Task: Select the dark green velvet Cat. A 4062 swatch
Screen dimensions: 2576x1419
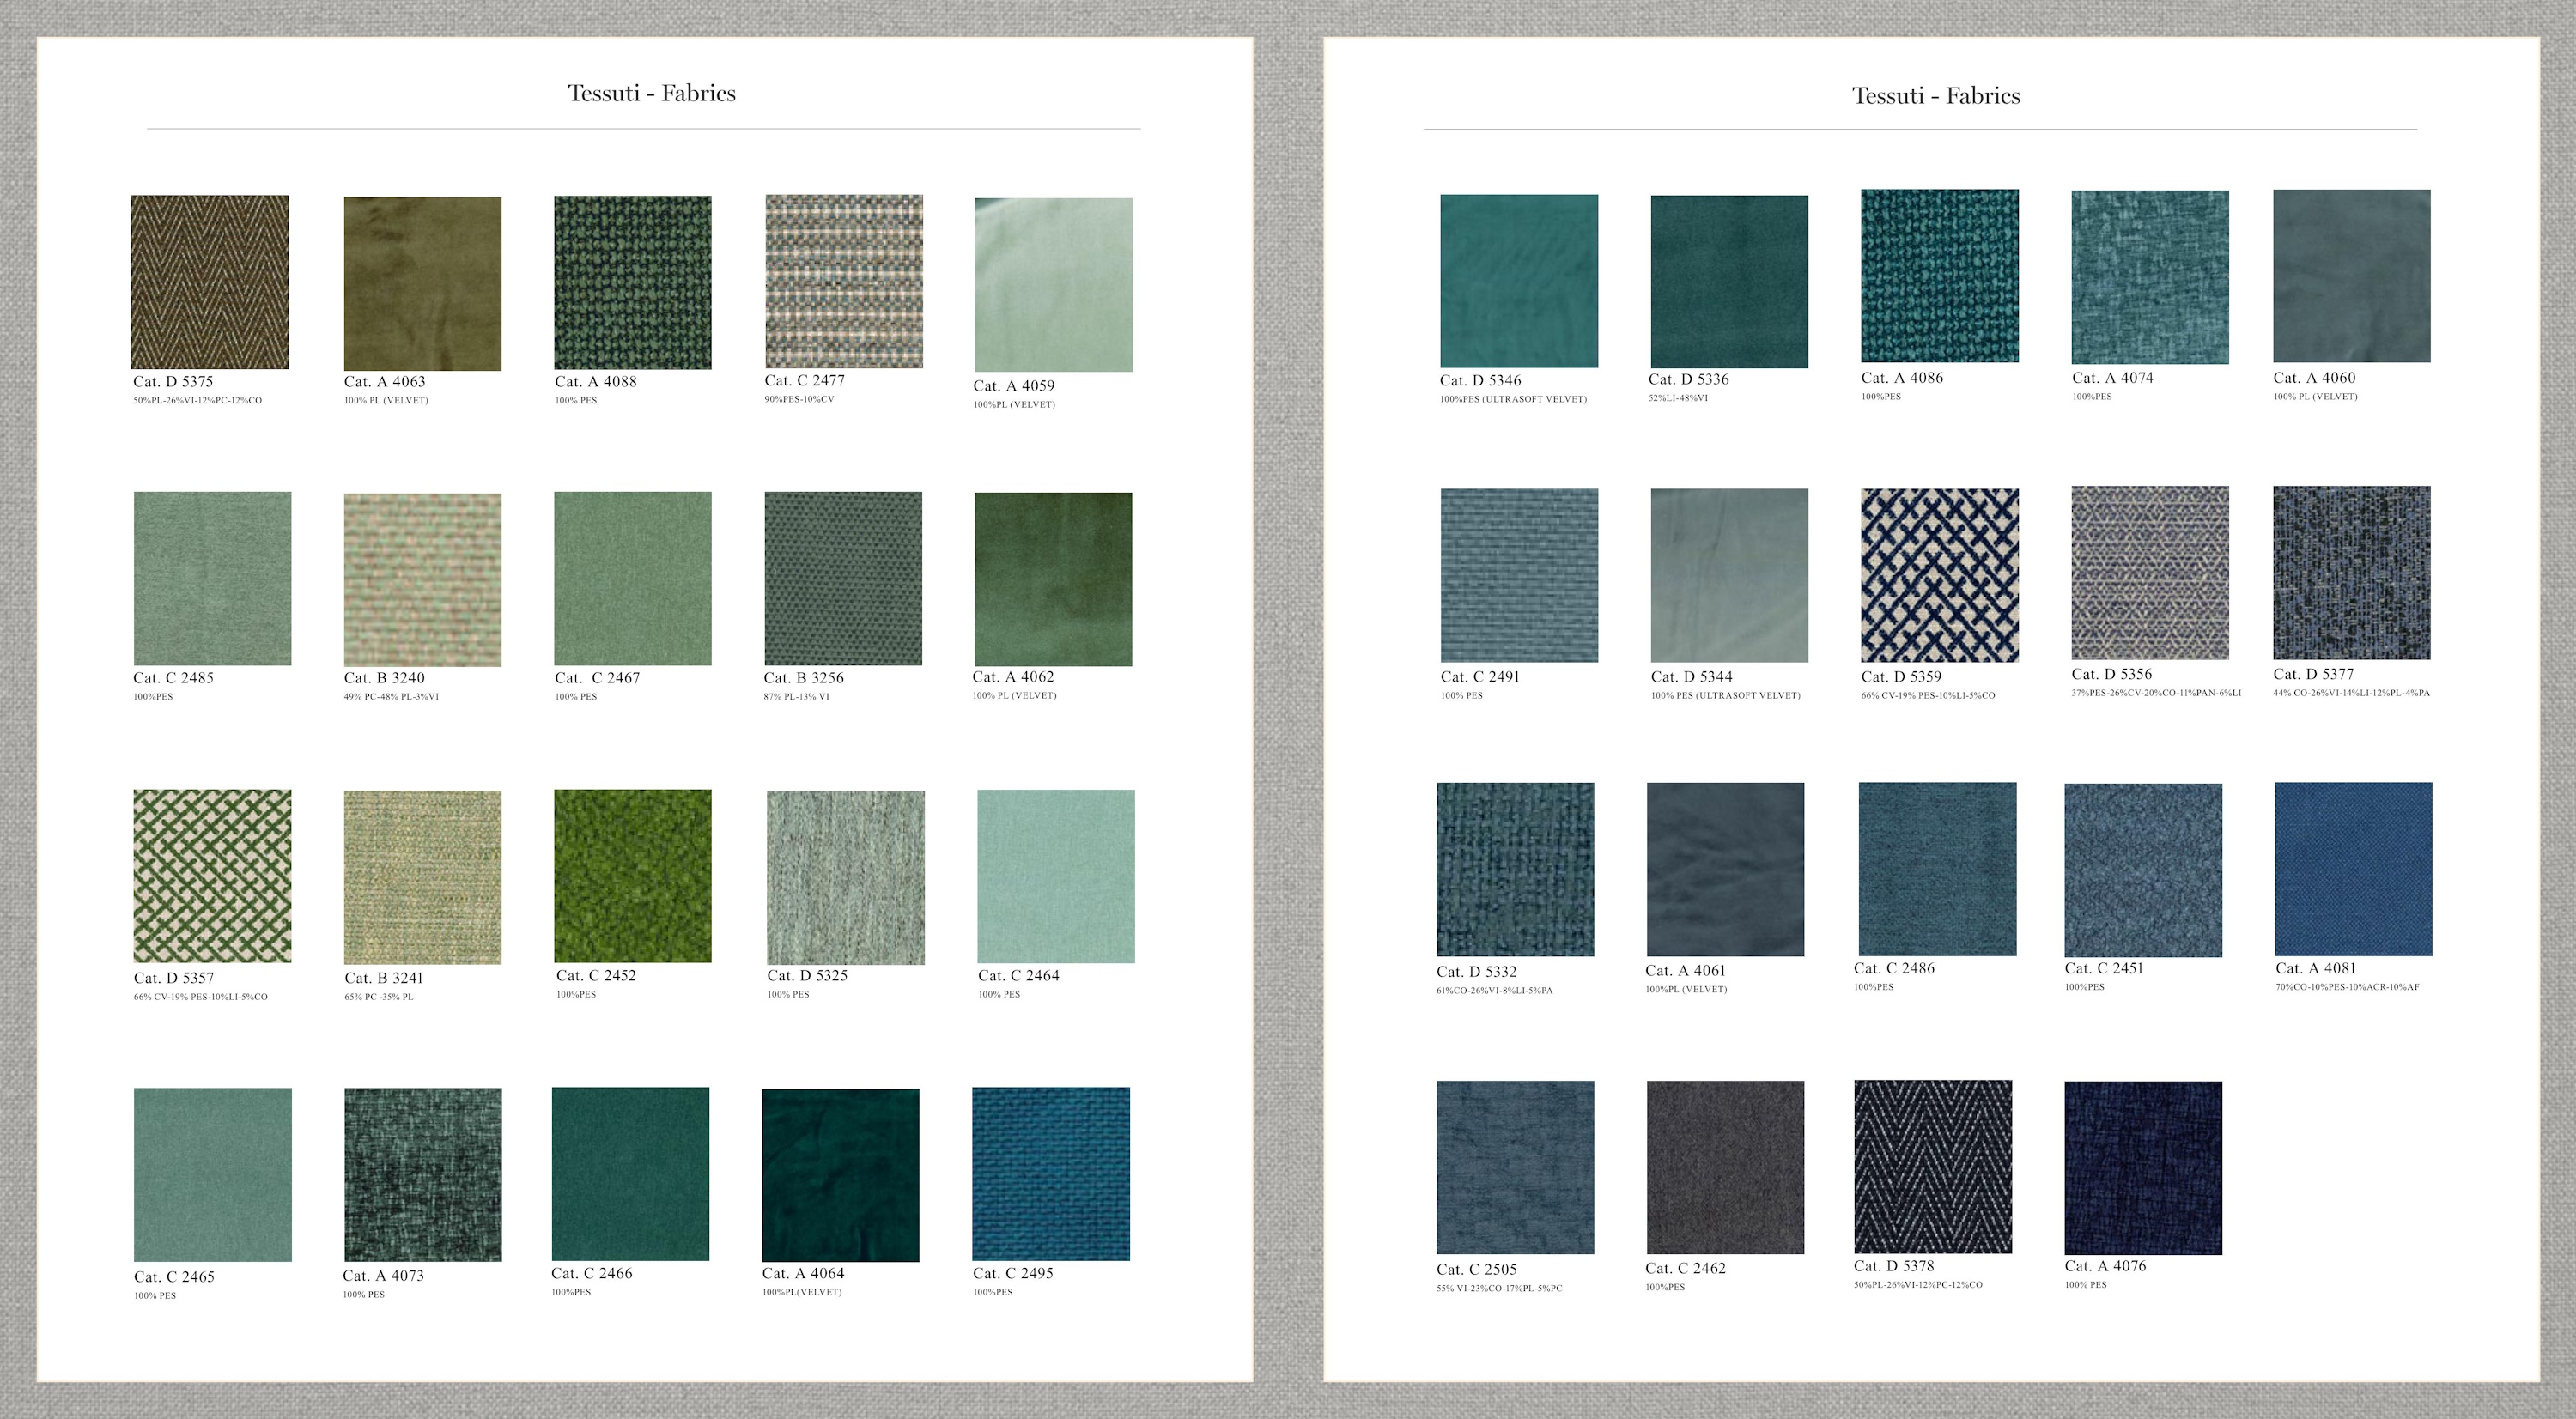Action: 1053,579
